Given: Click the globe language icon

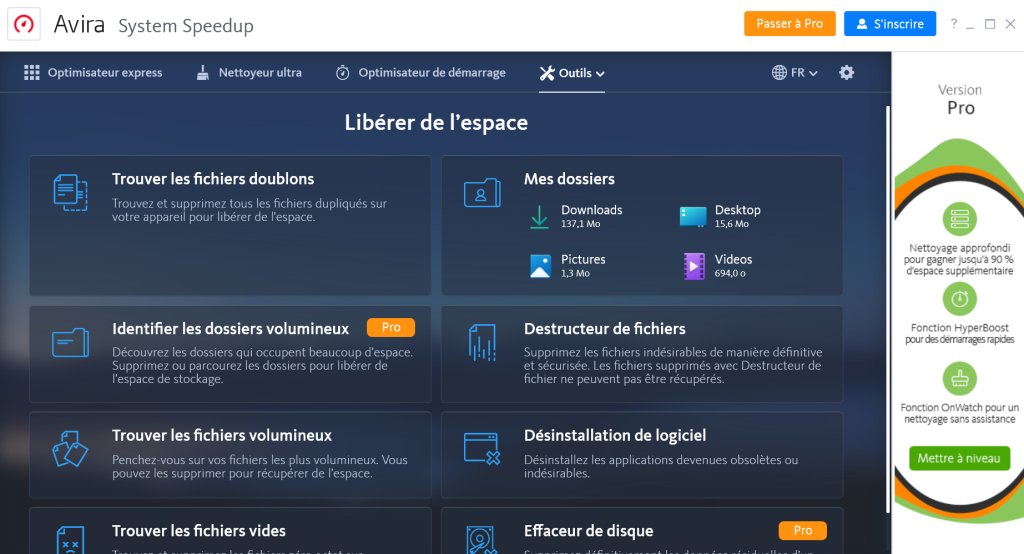Looking at the screenshot, I should point(779,73).
